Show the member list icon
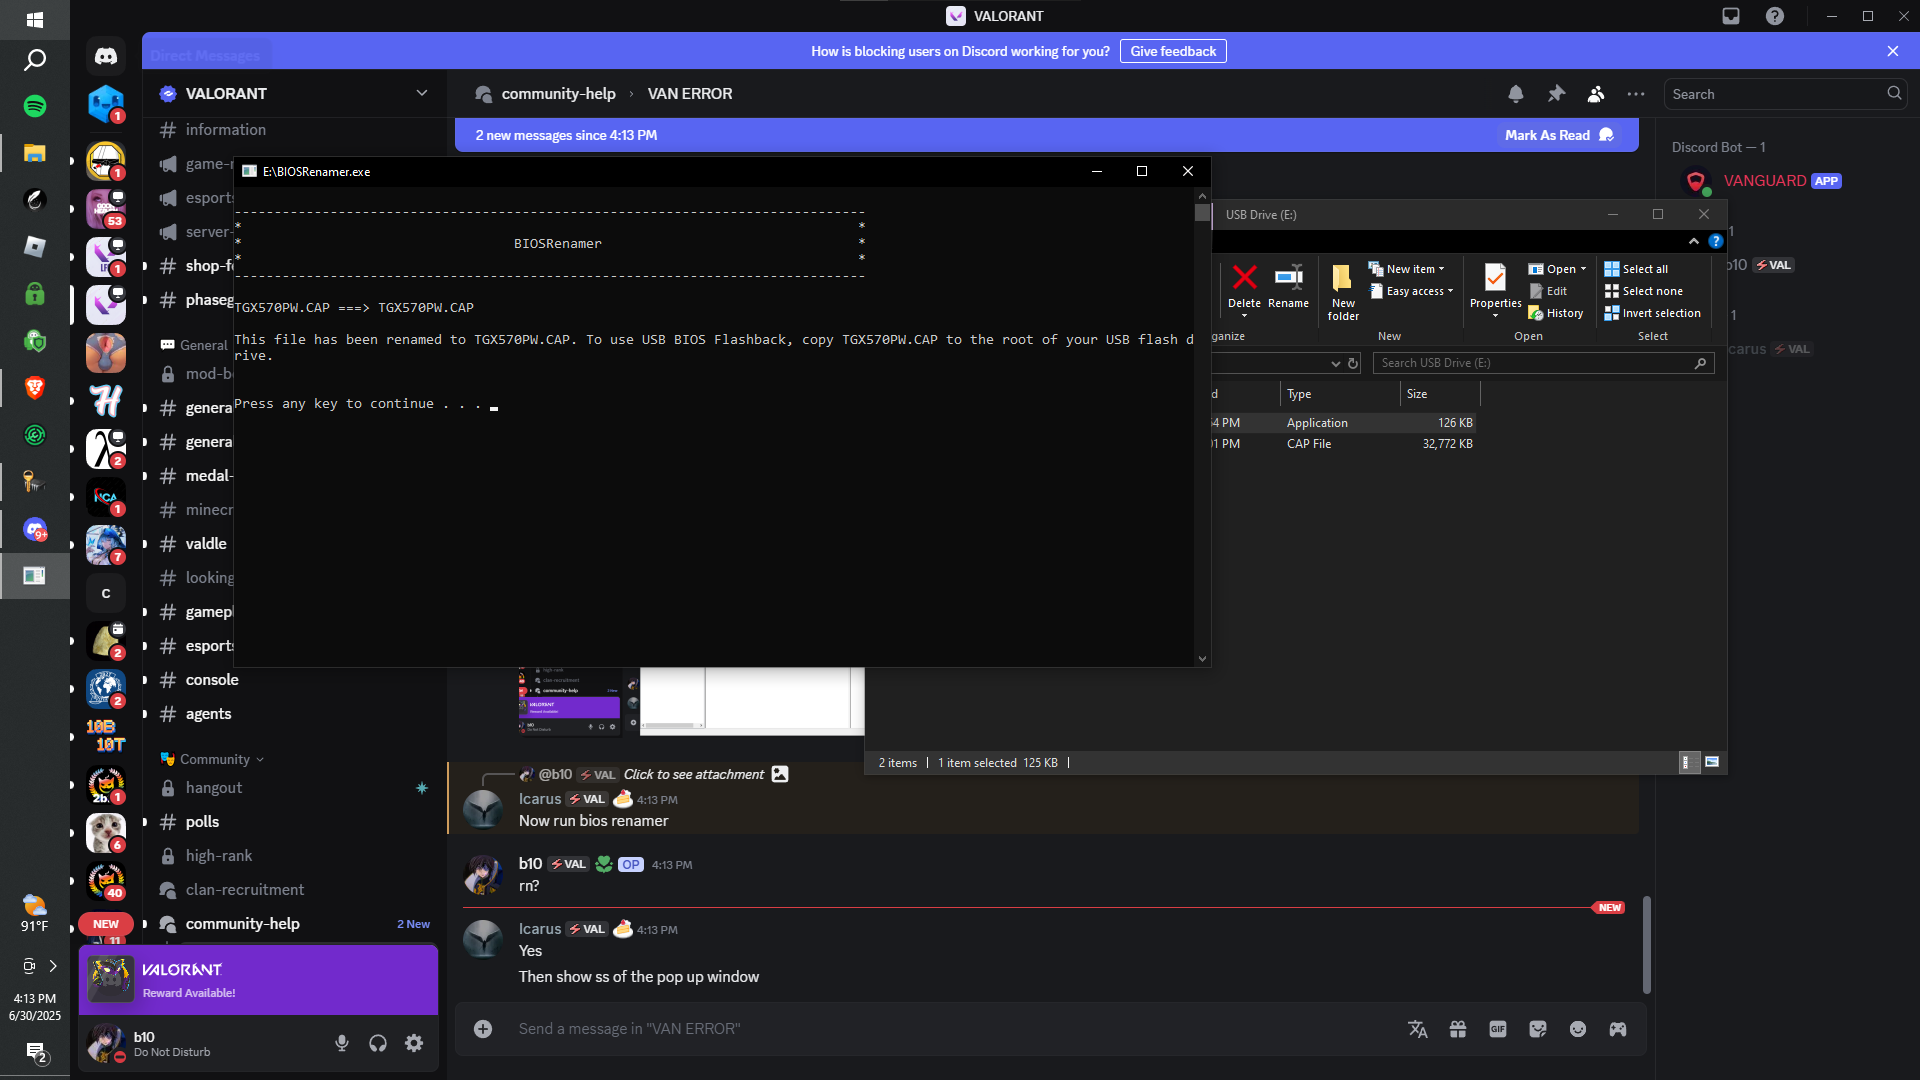The height and width of the screenshot is (1080, 1920). pyautogui.click(x=1596, y=94)
